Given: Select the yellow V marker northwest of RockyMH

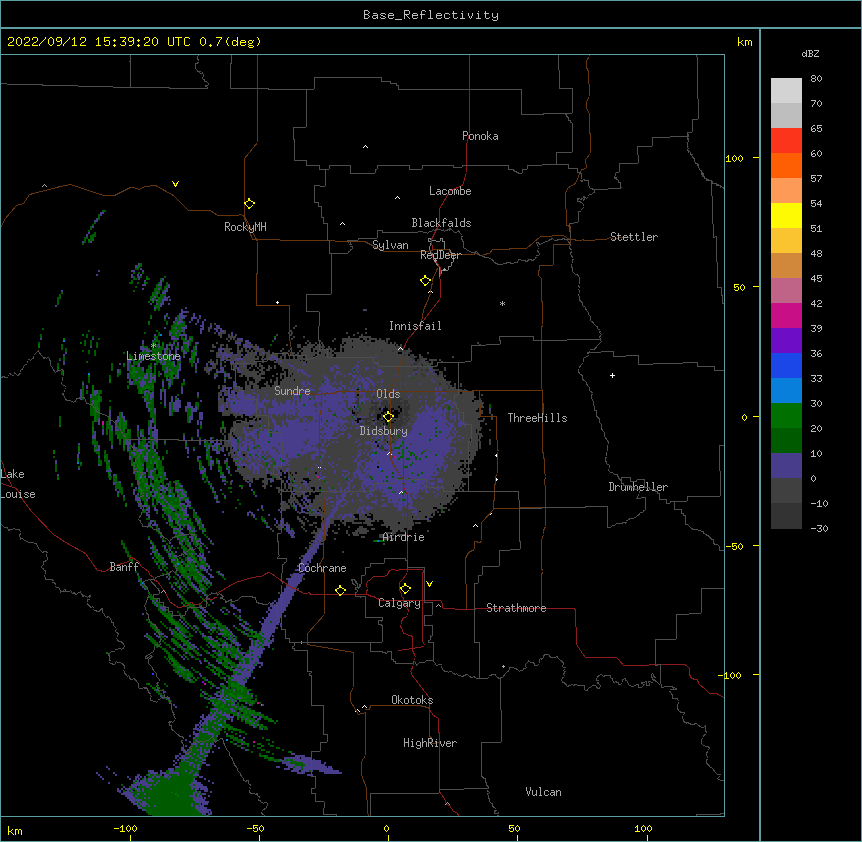Looking at the screenshot, I should click(175, 184).
